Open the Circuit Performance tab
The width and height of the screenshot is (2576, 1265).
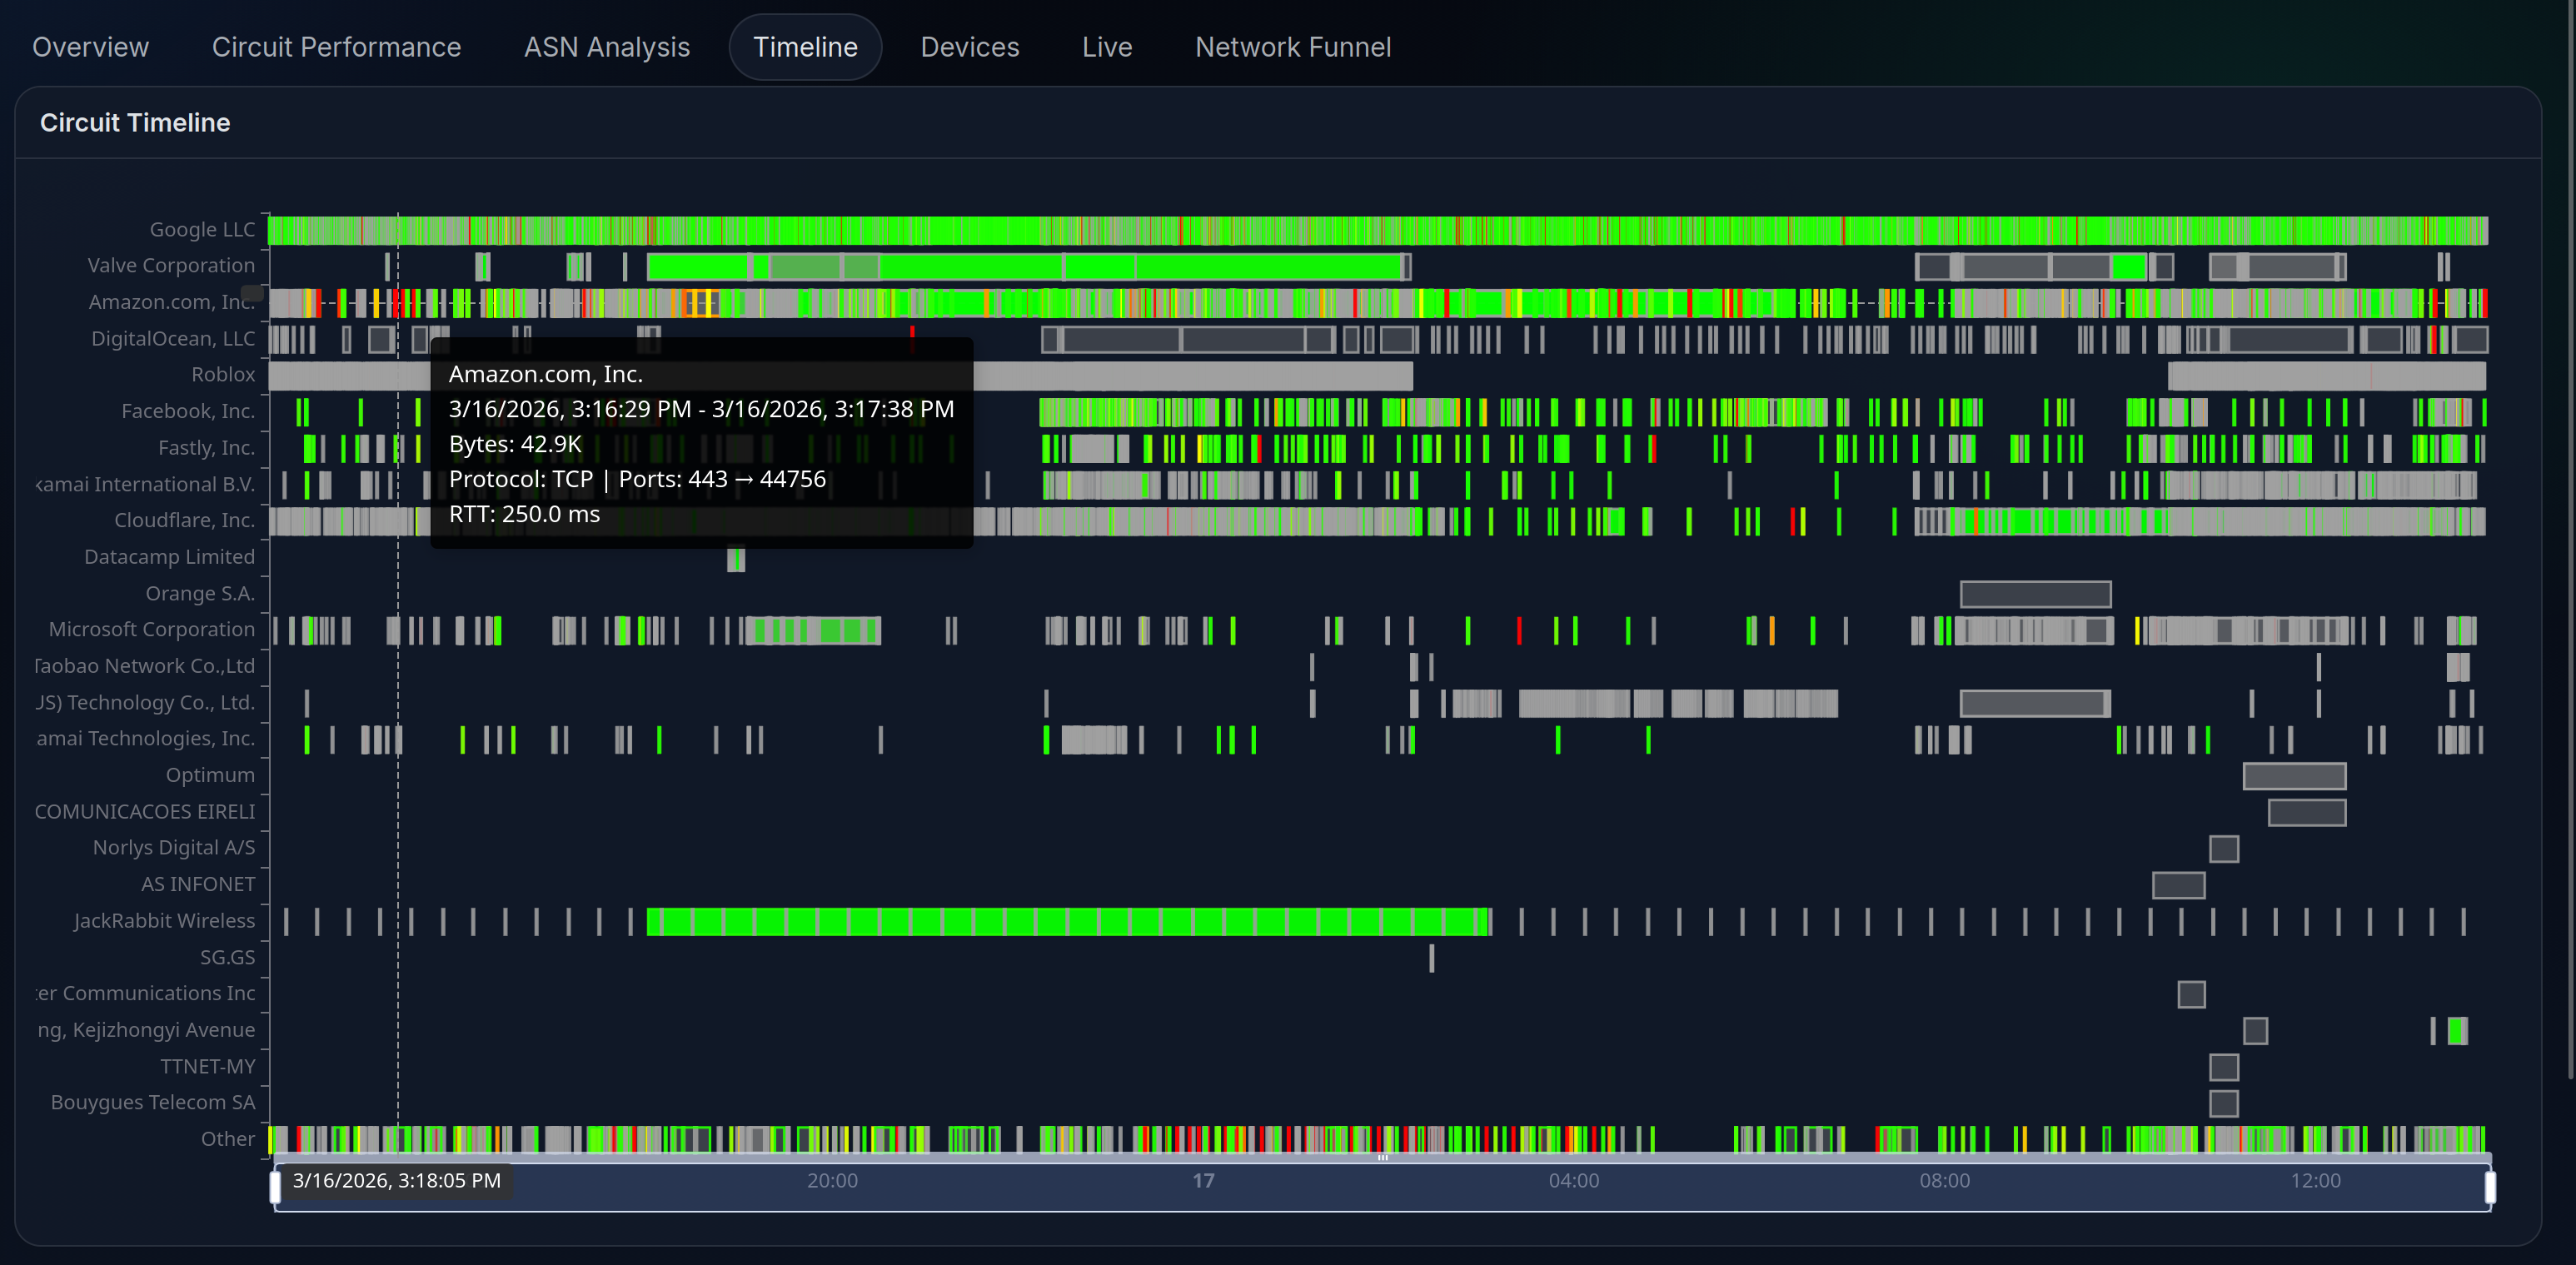(336, 46)
